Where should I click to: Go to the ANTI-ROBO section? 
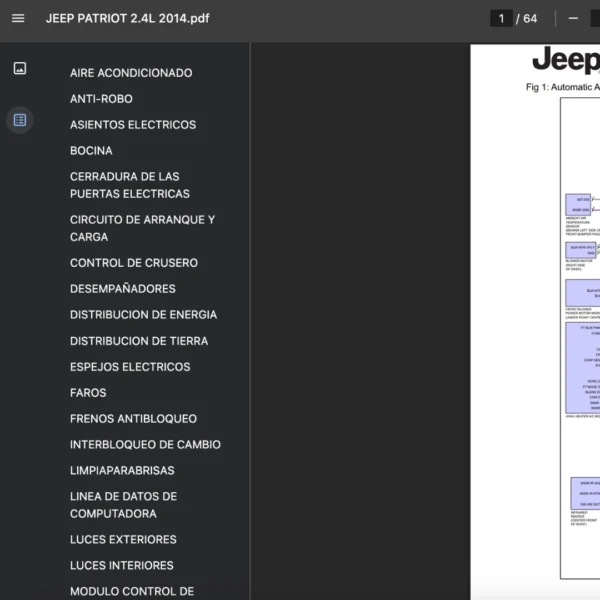coord(101,99)
